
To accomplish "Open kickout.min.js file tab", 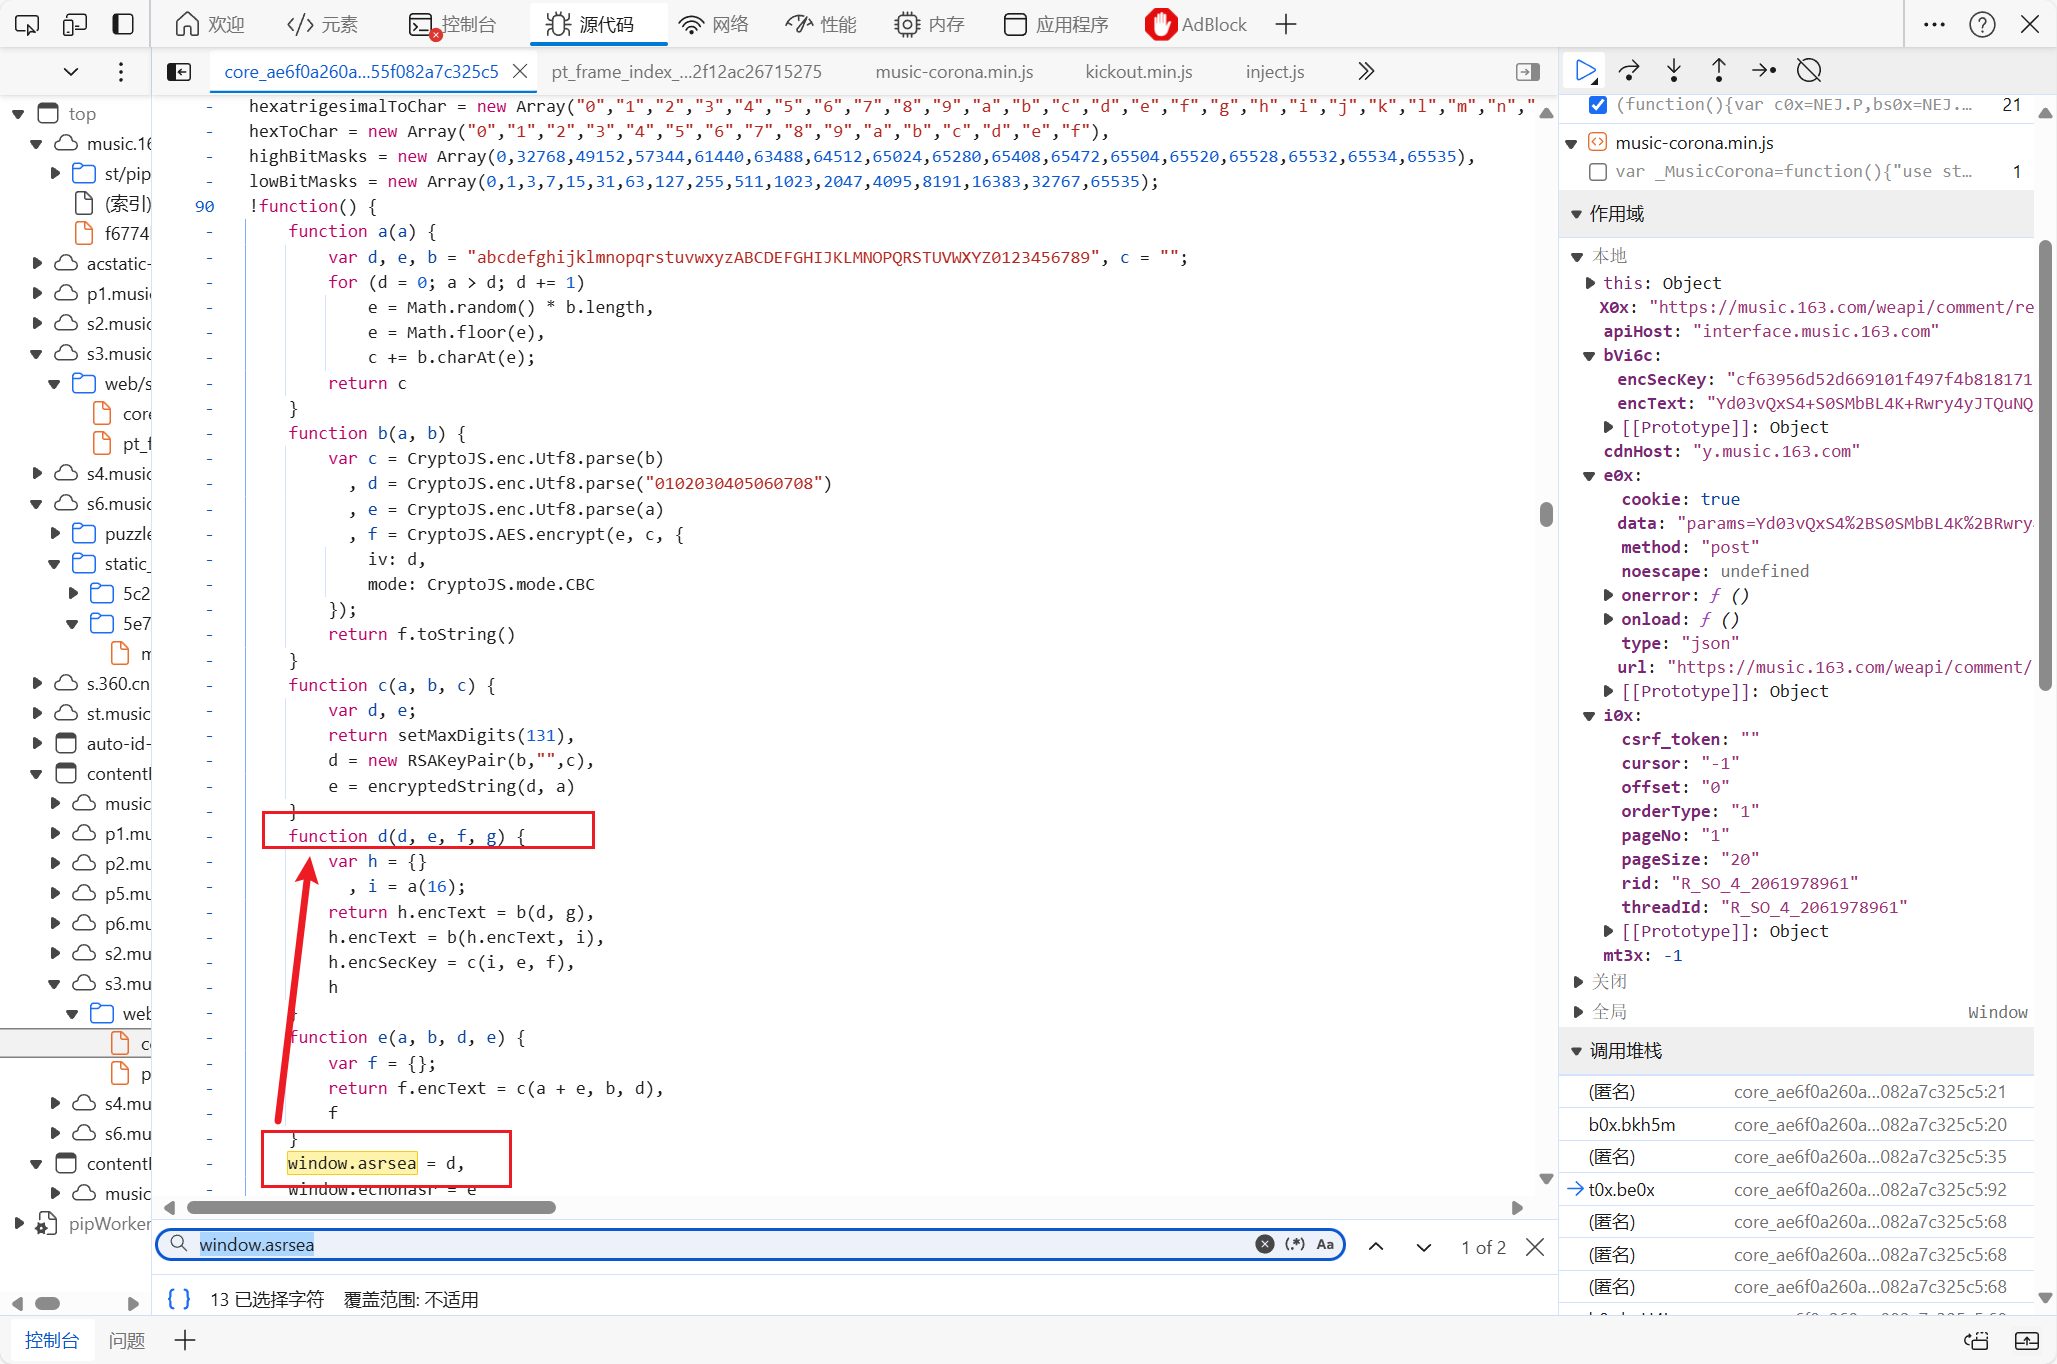I will coord(1139,71).
